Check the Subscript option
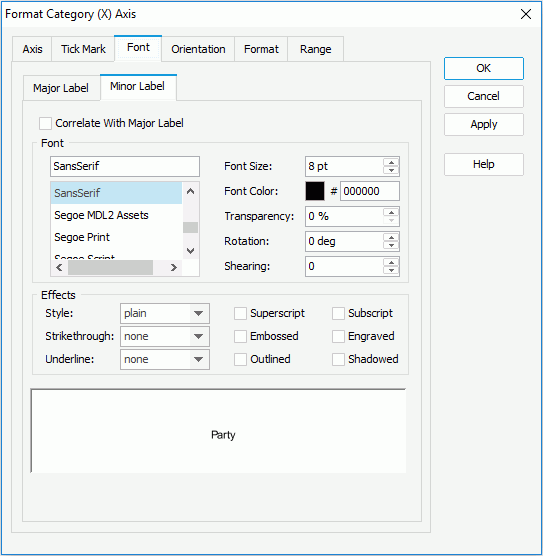This screenshot has height=556, width=543. point(338,313)
